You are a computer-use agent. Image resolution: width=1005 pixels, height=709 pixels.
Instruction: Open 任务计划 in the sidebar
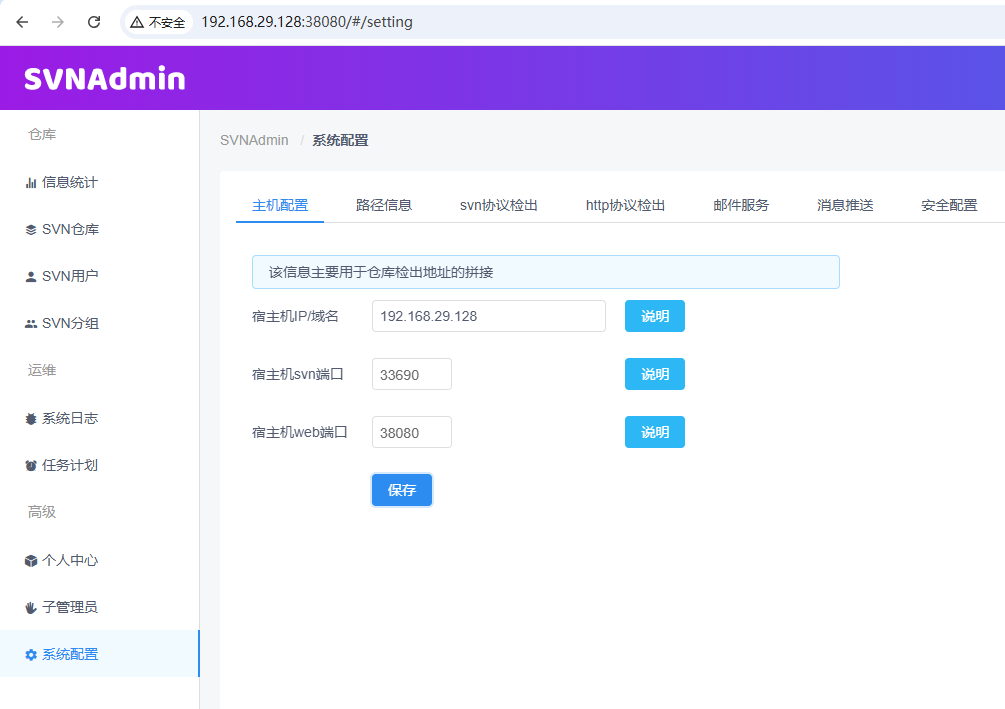(99, 465)
